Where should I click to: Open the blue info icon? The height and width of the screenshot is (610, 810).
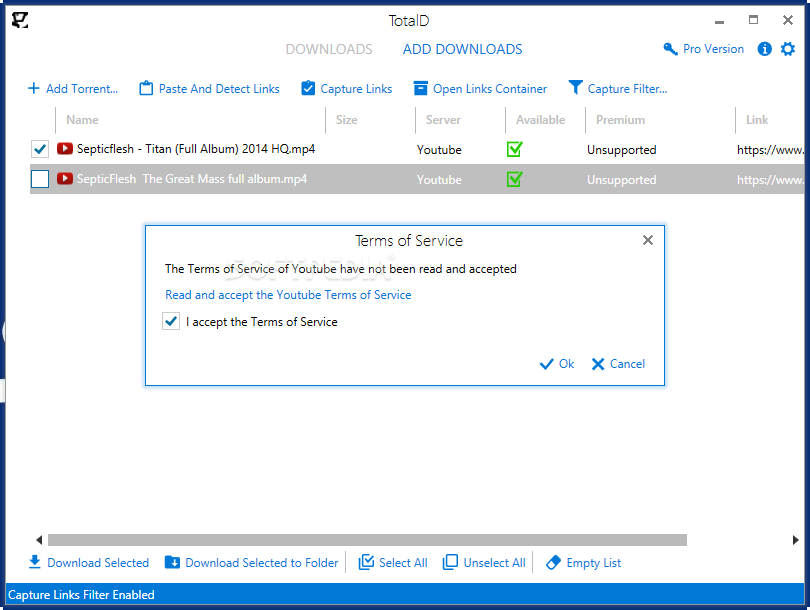(765, 49)
